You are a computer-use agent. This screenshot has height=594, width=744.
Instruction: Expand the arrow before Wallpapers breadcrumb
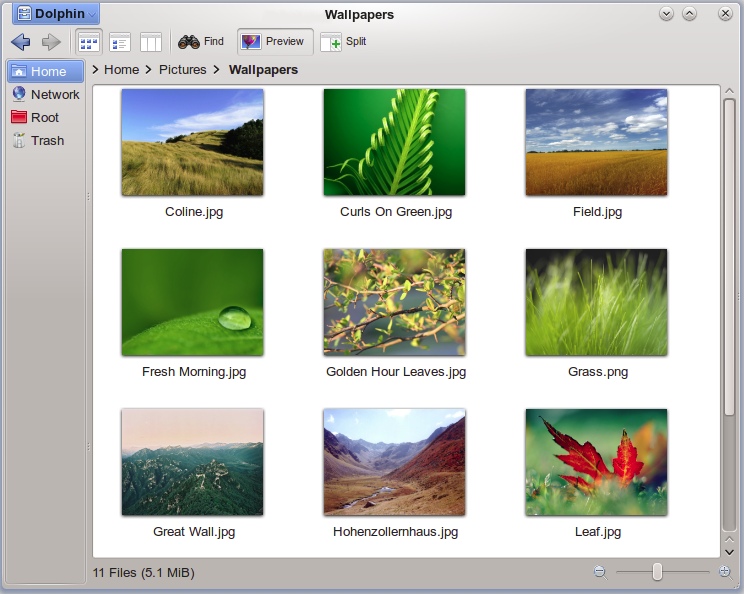[217, 70]
